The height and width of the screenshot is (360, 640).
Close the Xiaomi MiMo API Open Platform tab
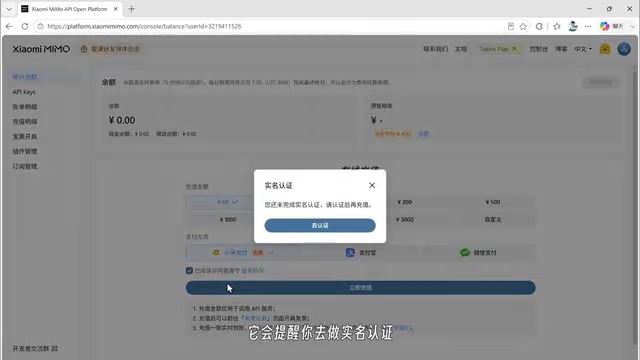coord(116,9)
